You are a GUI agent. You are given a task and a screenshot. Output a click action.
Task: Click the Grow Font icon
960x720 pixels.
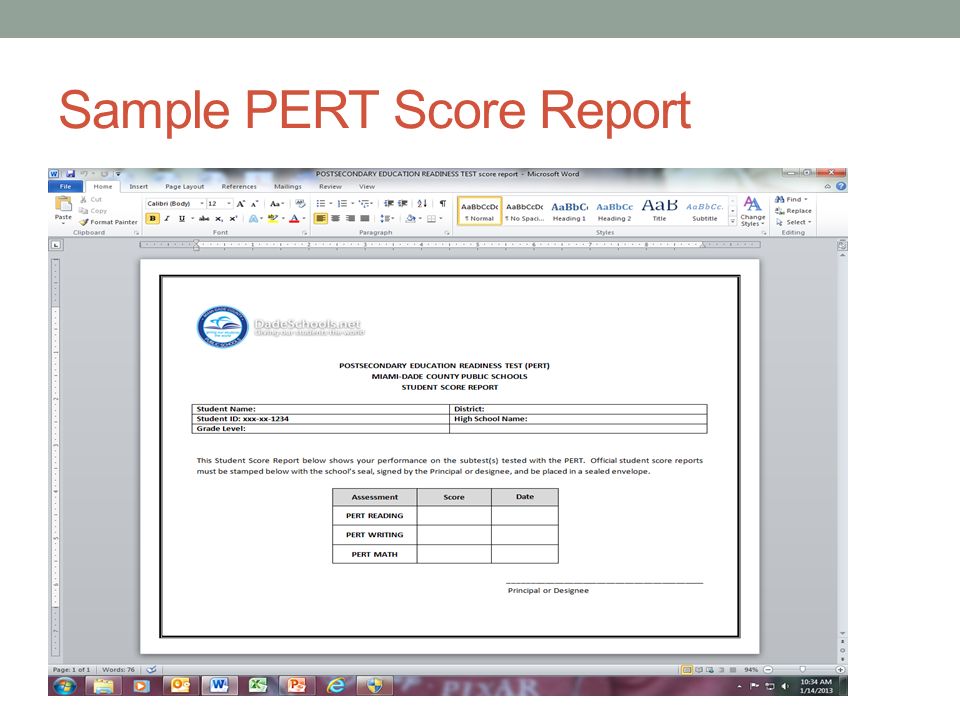pos(241,204)
